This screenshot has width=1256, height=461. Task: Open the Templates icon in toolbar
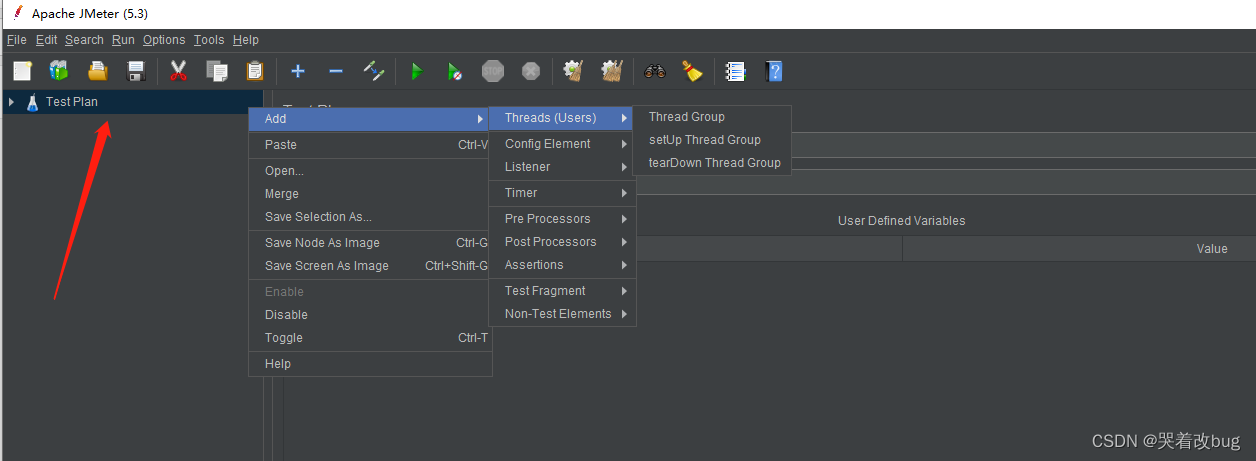click(59, 71)
